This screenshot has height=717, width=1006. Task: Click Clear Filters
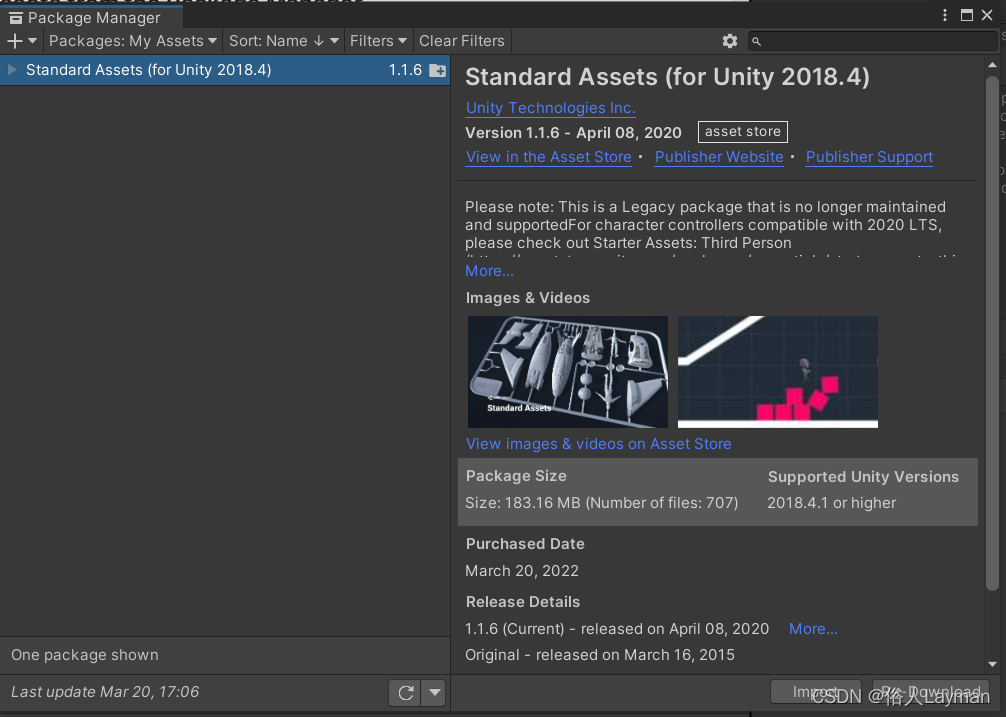coord(462,41)
